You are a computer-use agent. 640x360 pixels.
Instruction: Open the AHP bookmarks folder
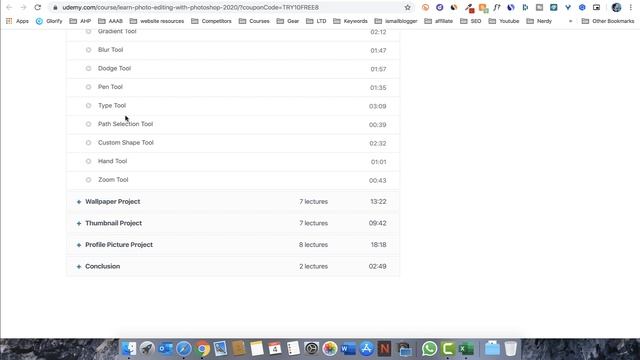point(80,21)
